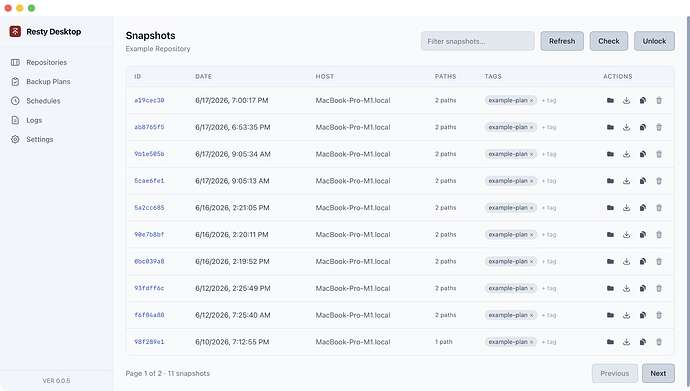Screen dimensions: 690x391
Task: Run a repository Check
Action: pyautogui.click(x=609, y=41)
